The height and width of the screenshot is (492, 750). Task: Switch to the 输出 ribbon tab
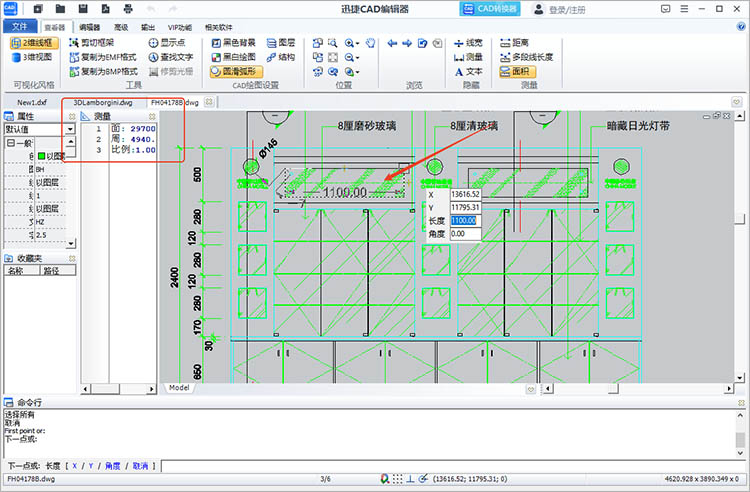[148, 27]
